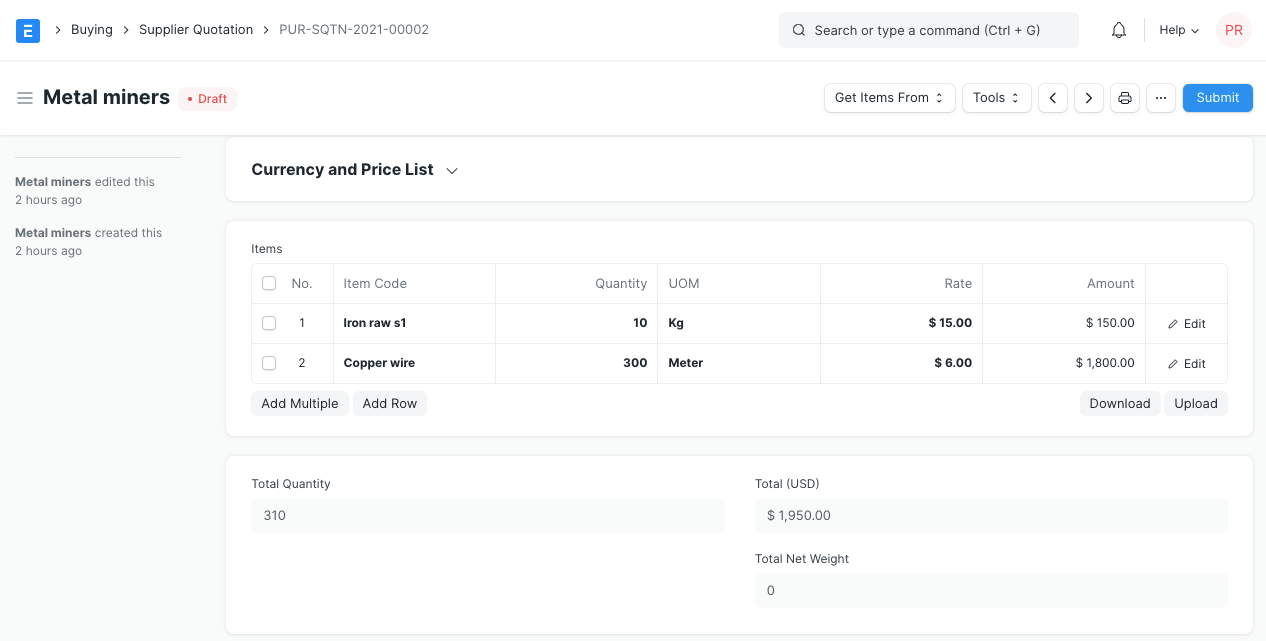Image resolution: width=1266 pixels, height=641 pixels.
Task: Go to previous document arrow
Action: tap(1052, 98)
